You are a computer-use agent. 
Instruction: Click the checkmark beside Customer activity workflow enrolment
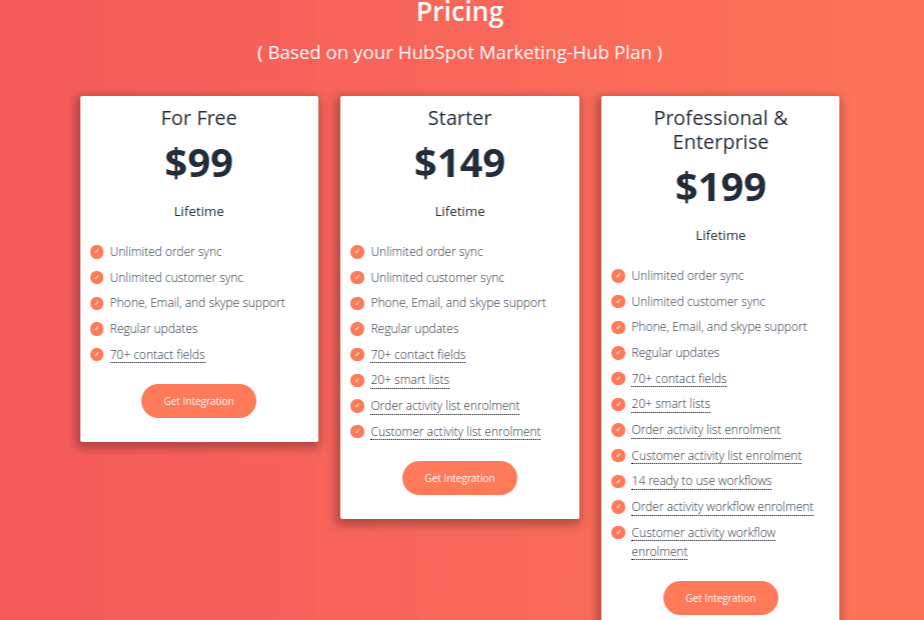(x=618, y=533)
